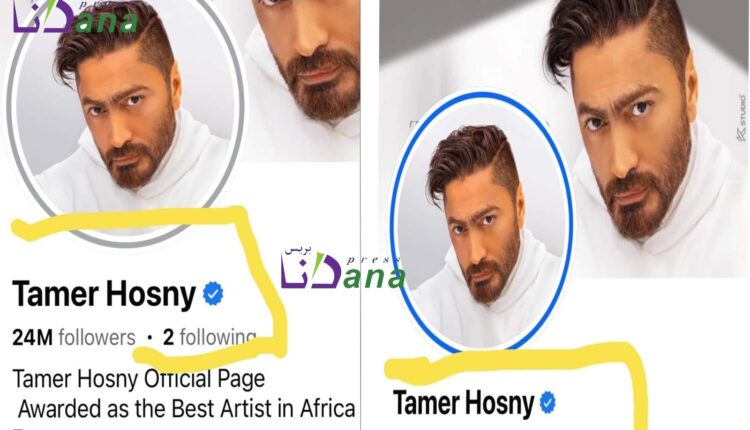Open the 2 following list

point(210,338)
